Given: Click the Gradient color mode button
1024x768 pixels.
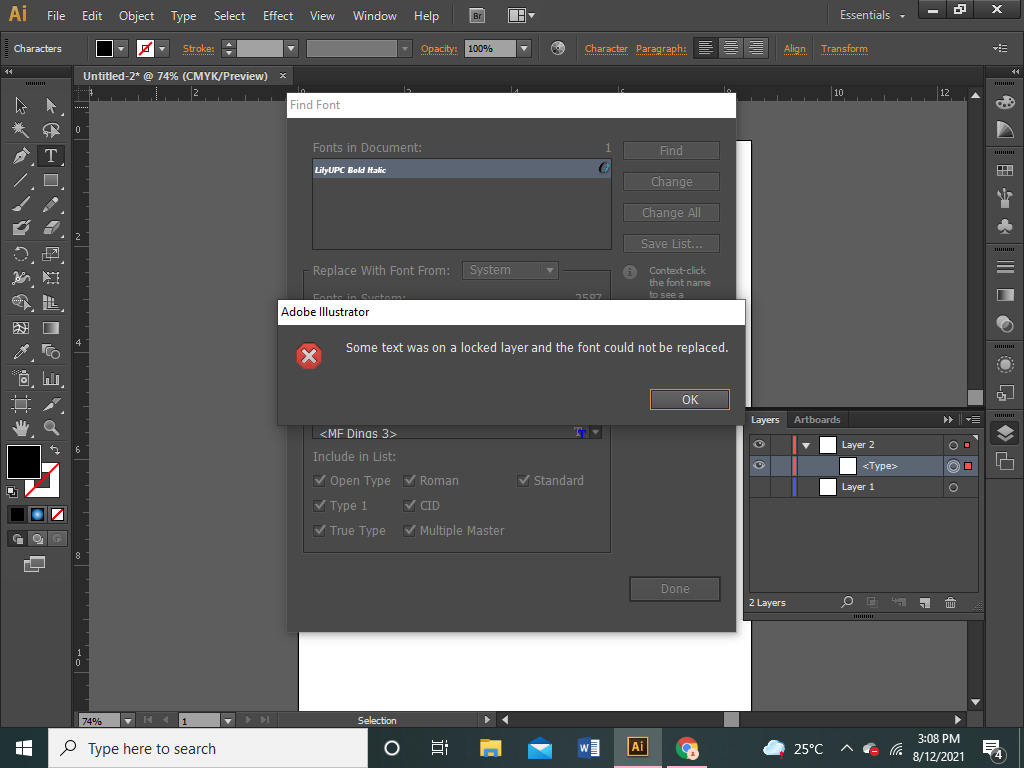Looking at the screenshot, I should click(37, 515).
